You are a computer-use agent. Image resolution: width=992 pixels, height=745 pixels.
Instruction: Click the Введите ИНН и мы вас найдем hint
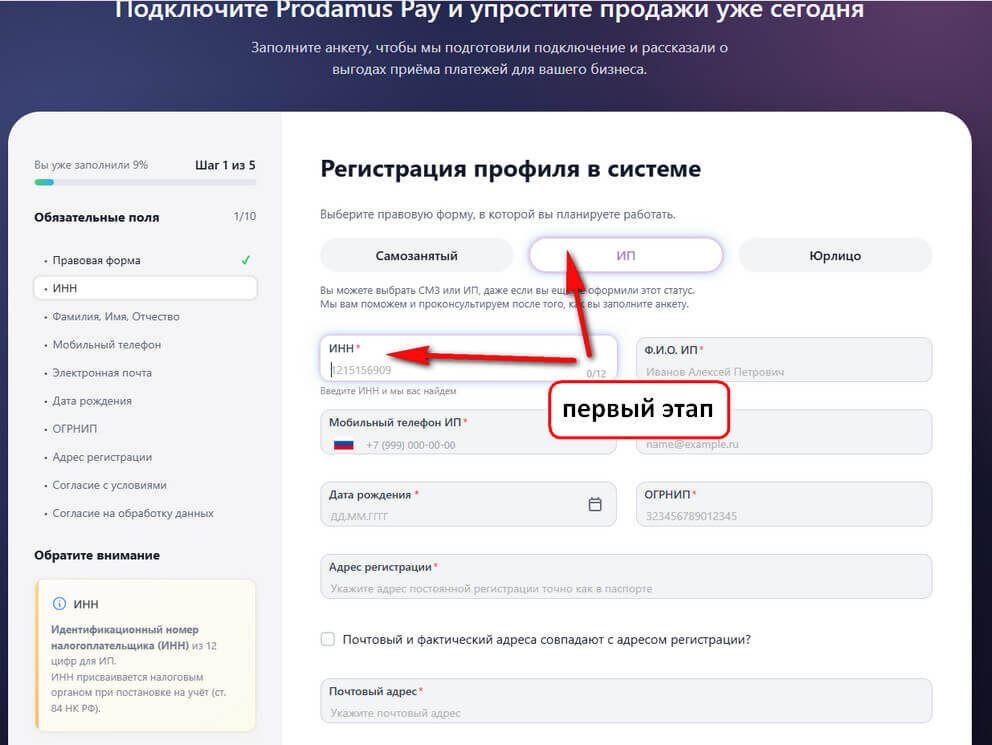(388, 391)
